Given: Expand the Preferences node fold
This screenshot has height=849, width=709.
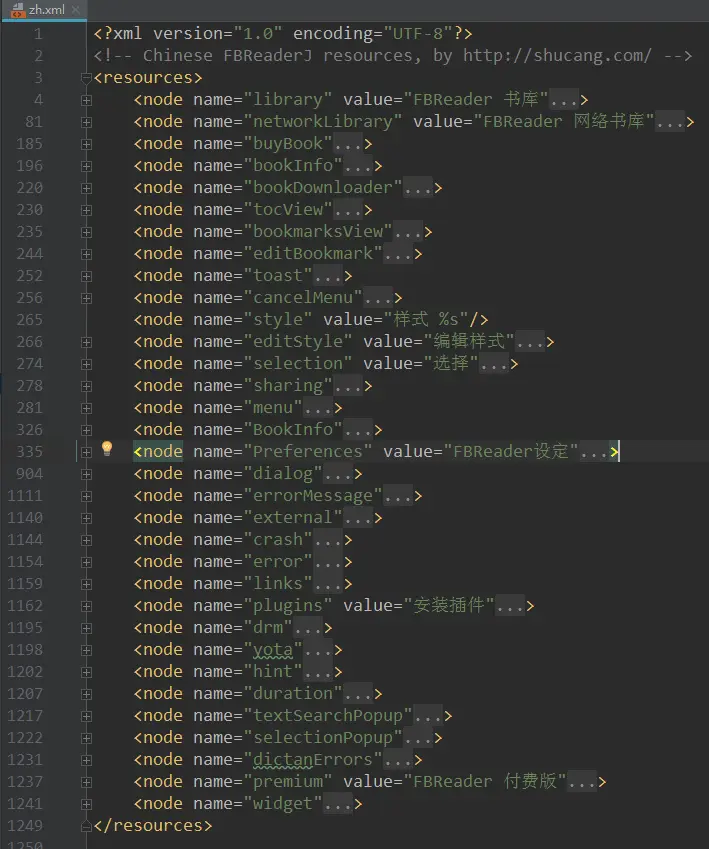Looking at the screenshot, I should pyautogui.click(x=86, y=452).
